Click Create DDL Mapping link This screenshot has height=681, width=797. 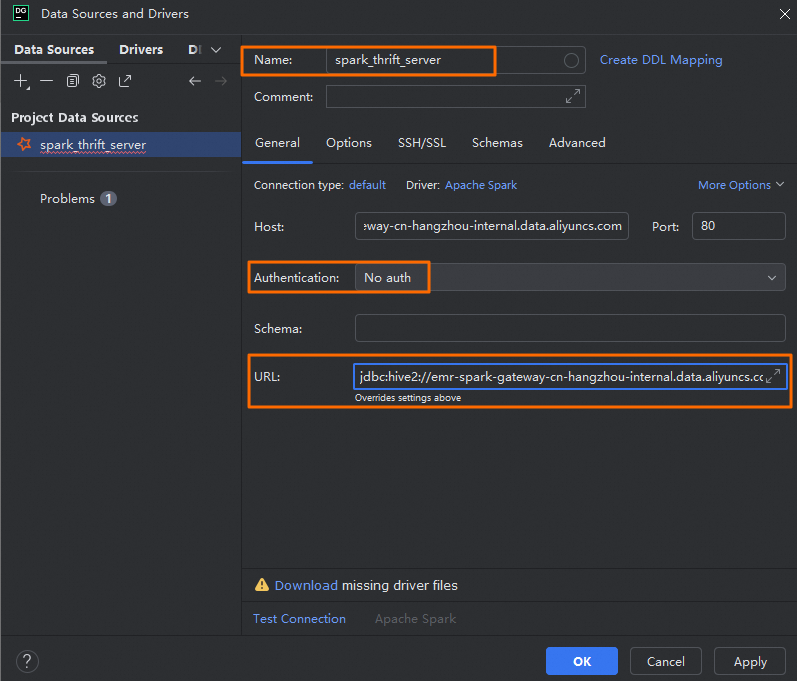click(661, 60)
